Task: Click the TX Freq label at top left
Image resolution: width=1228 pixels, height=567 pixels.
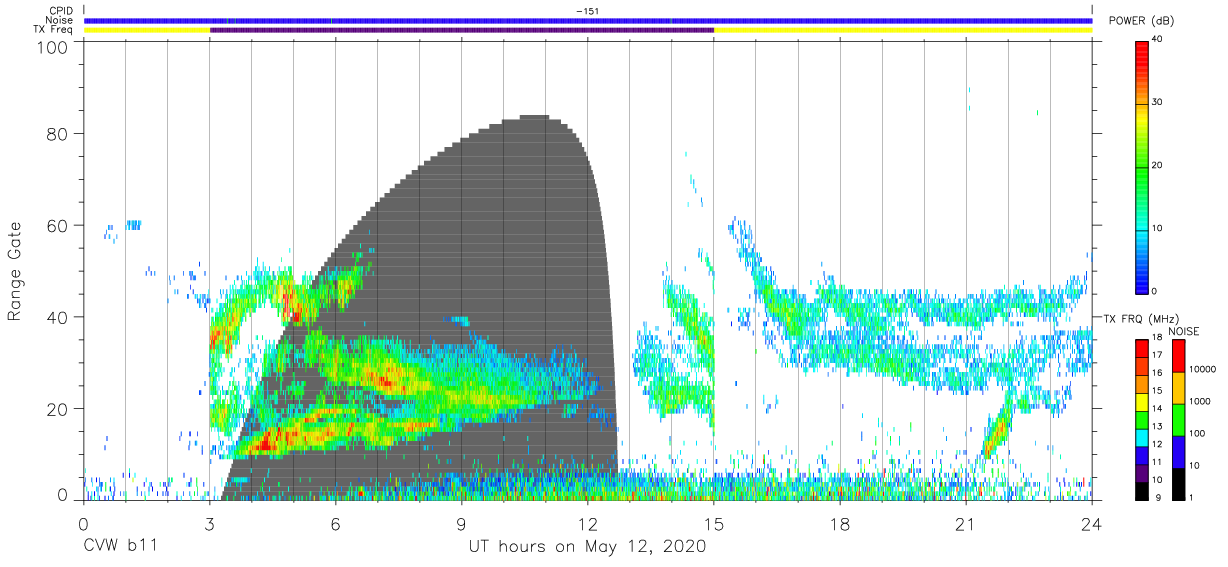Action: (54, 30)
